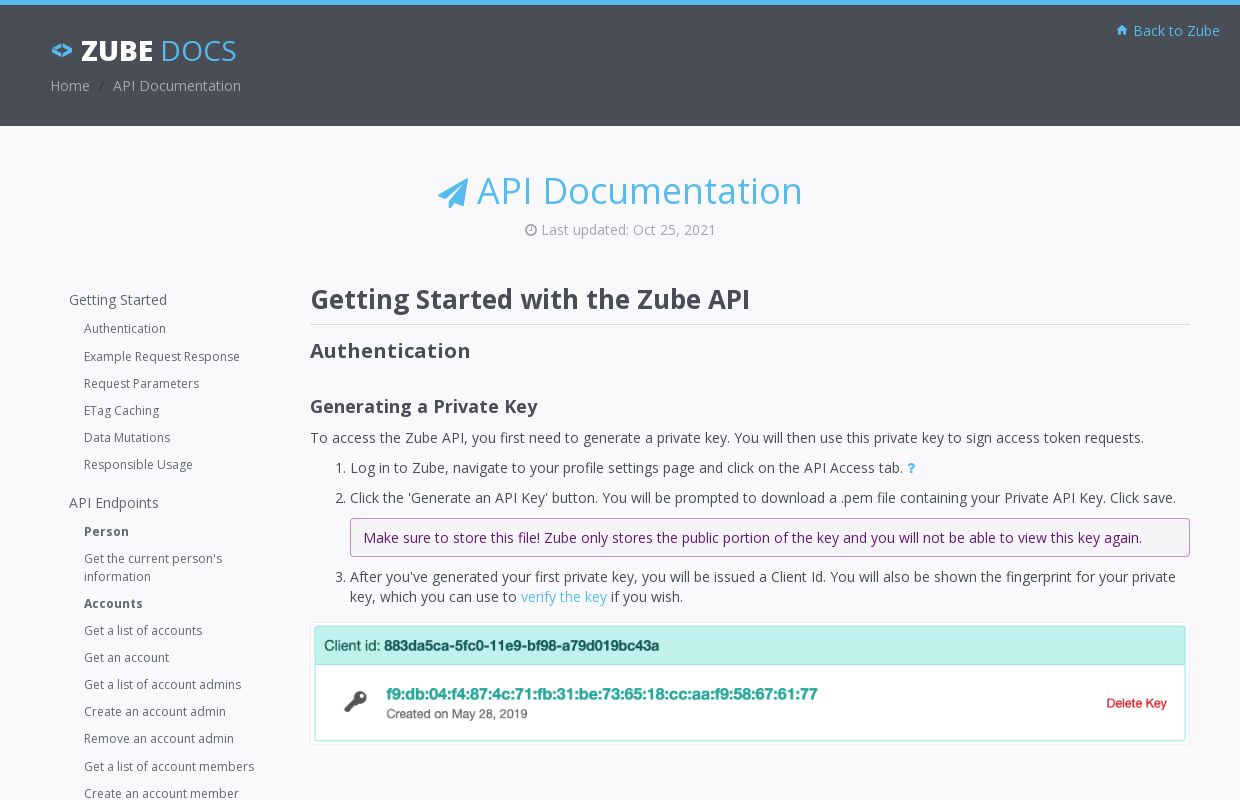Open Data Mutations in the sidebar
The image size is (1240, 800).
coord(127,437)
